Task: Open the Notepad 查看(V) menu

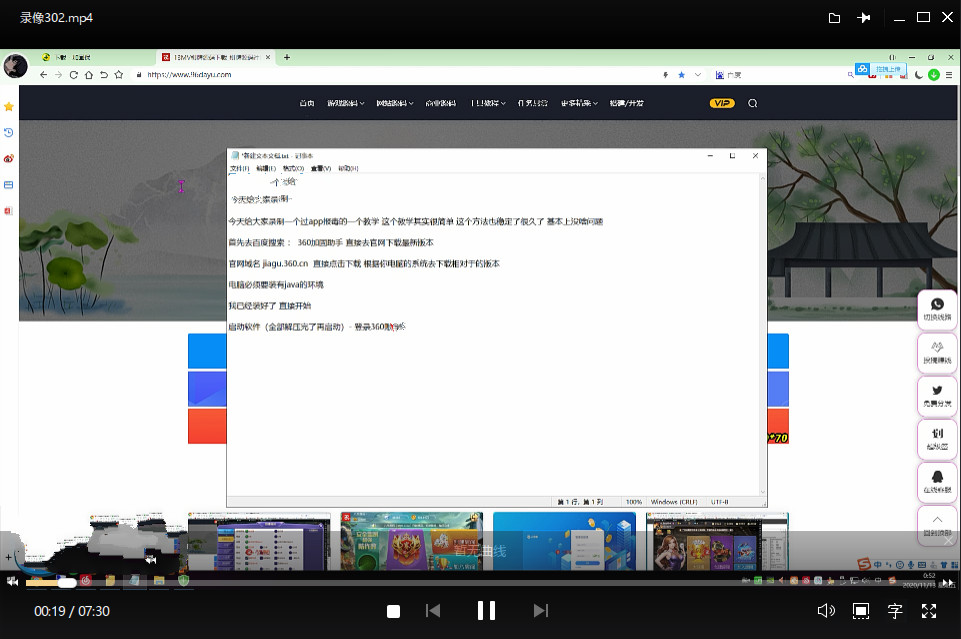Action: click(321, 168)
